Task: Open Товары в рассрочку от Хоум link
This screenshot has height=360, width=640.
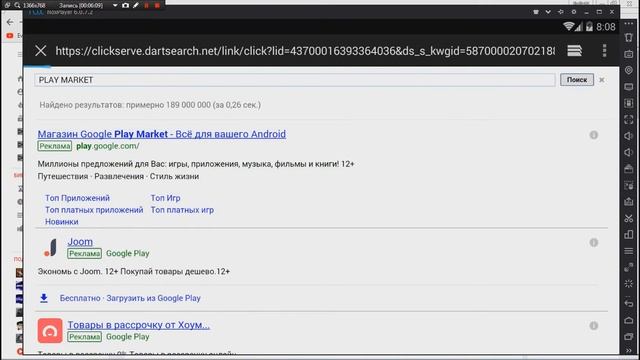Action: tap(139, 325)
